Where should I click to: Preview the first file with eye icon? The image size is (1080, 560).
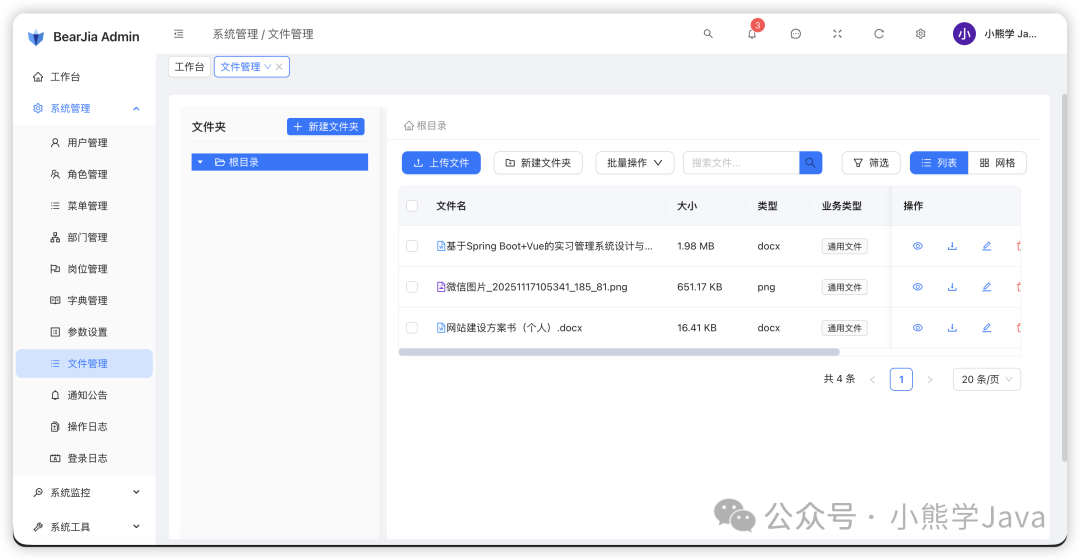pyautogui.click(x=917, y=246)
